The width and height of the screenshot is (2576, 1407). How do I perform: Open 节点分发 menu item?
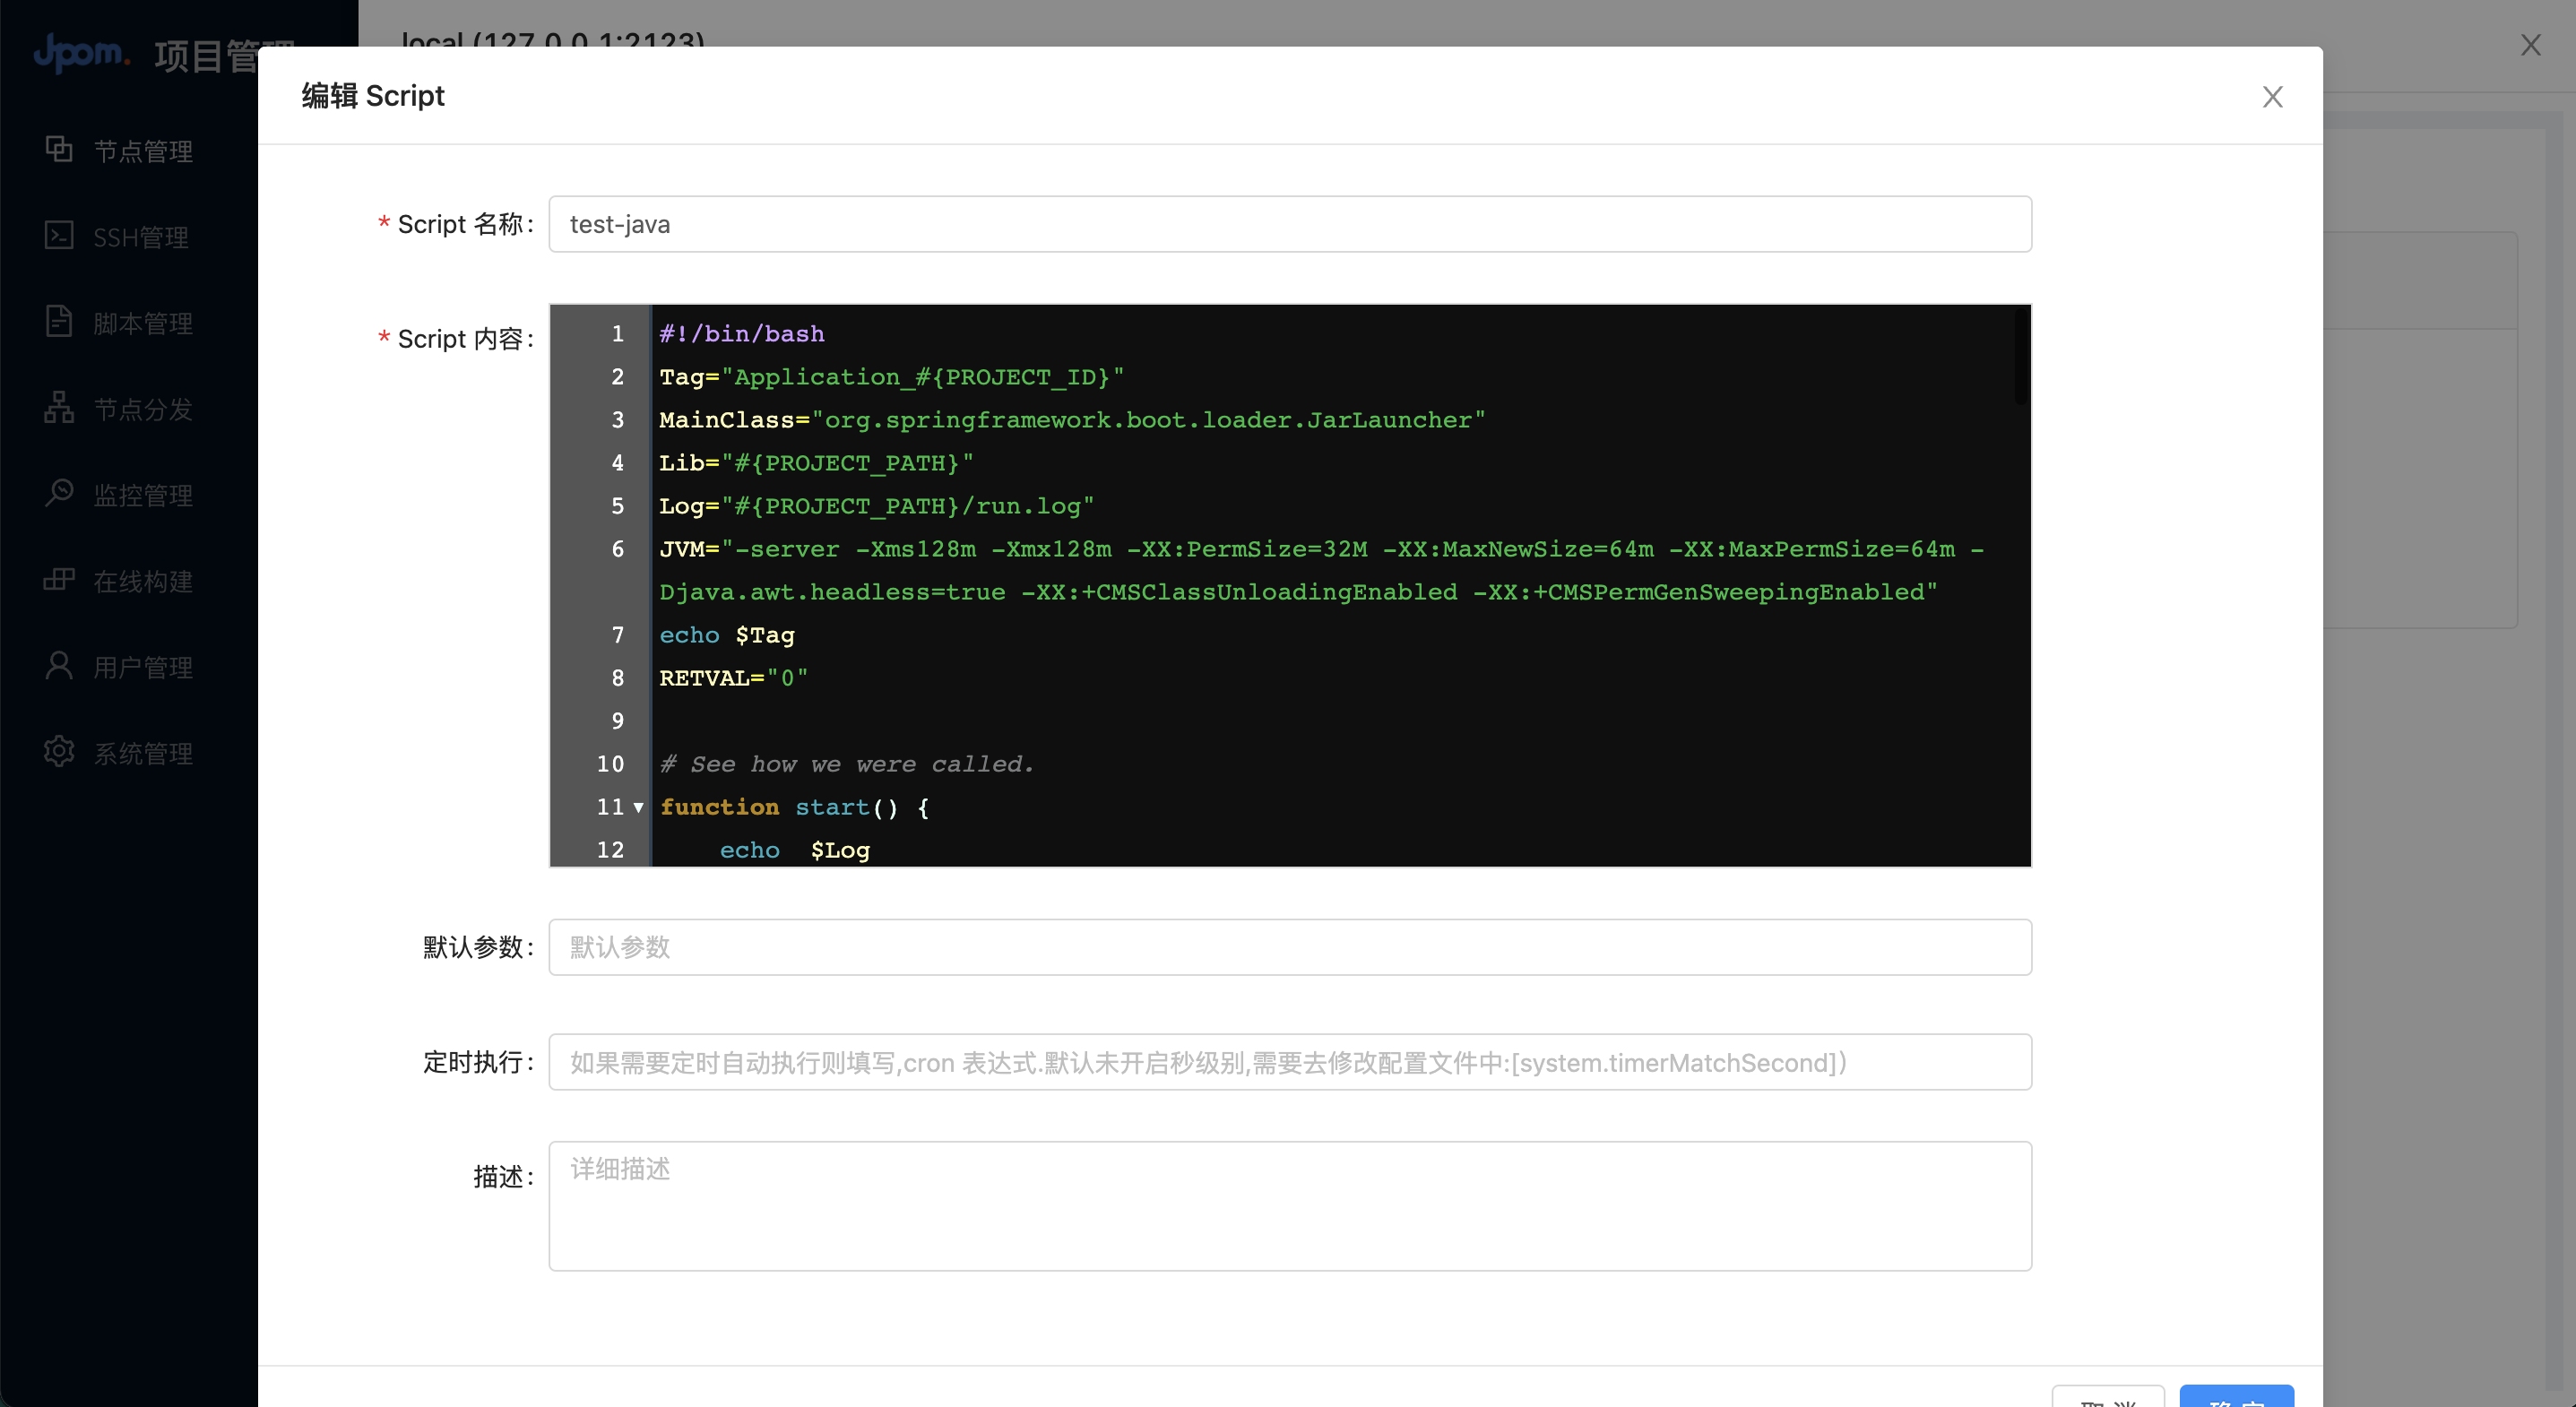tap(129, 408)
